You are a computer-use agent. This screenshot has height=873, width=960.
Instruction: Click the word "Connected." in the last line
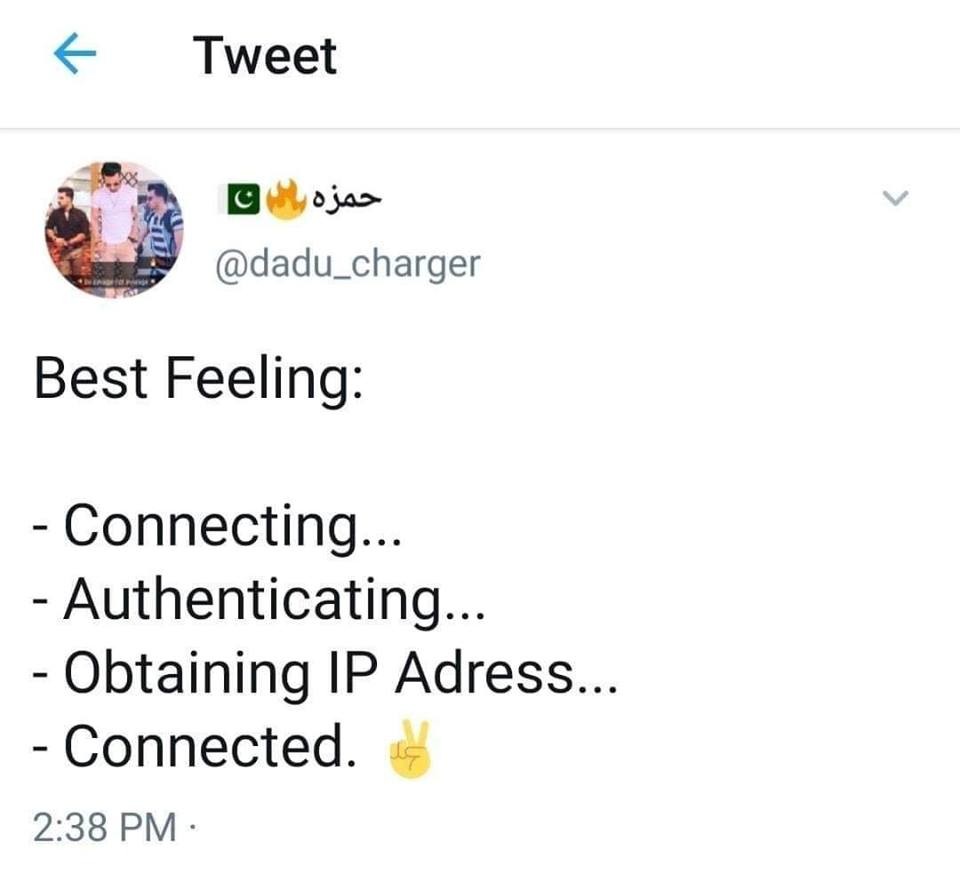(211, 746)
